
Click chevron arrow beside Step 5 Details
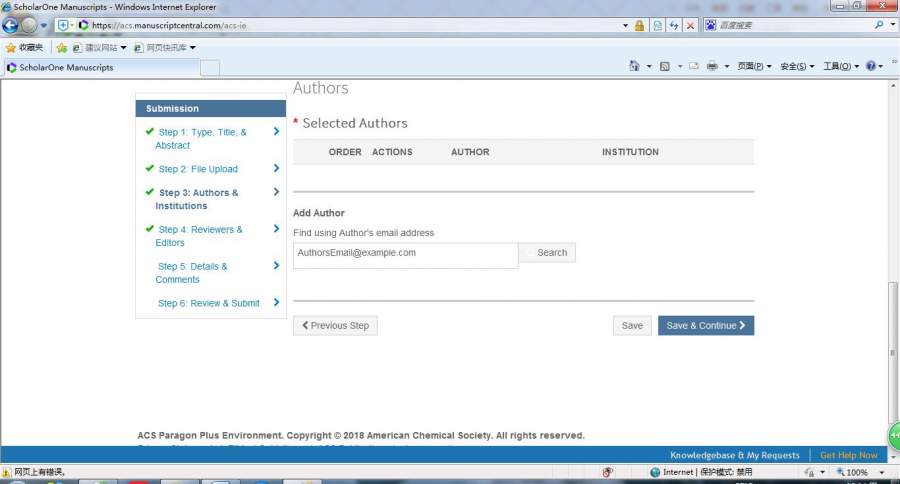click(276, 265)
